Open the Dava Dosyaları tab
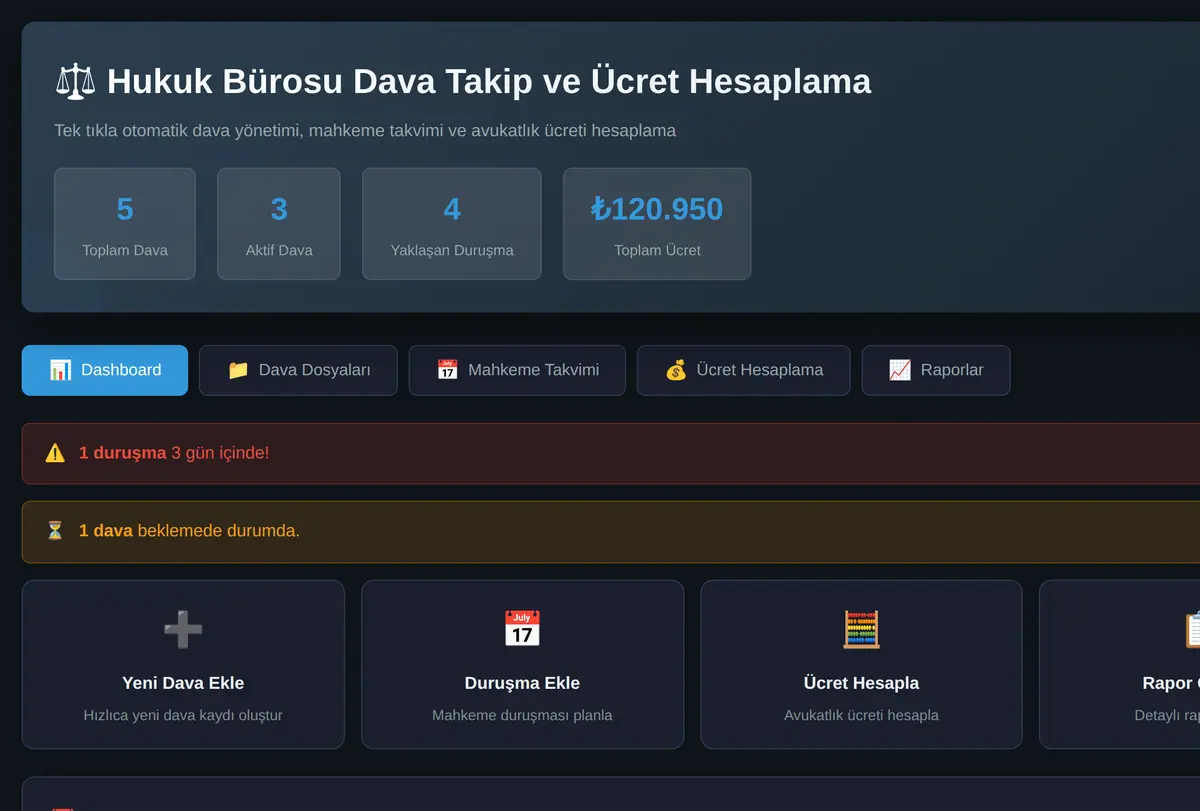This screenshot has width=1200, height=811. tap(298, 370)
